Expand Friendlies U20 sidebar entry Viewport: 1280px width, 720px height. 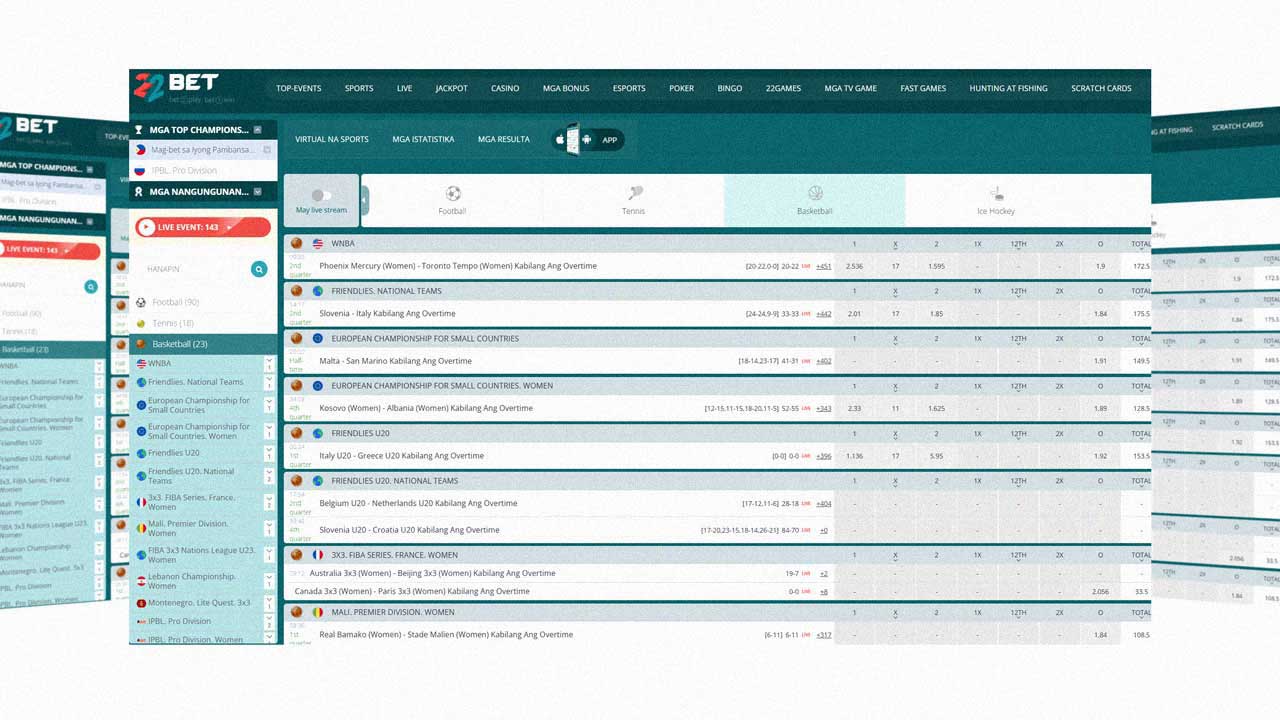pyautogui.click(x=269, y=453)
